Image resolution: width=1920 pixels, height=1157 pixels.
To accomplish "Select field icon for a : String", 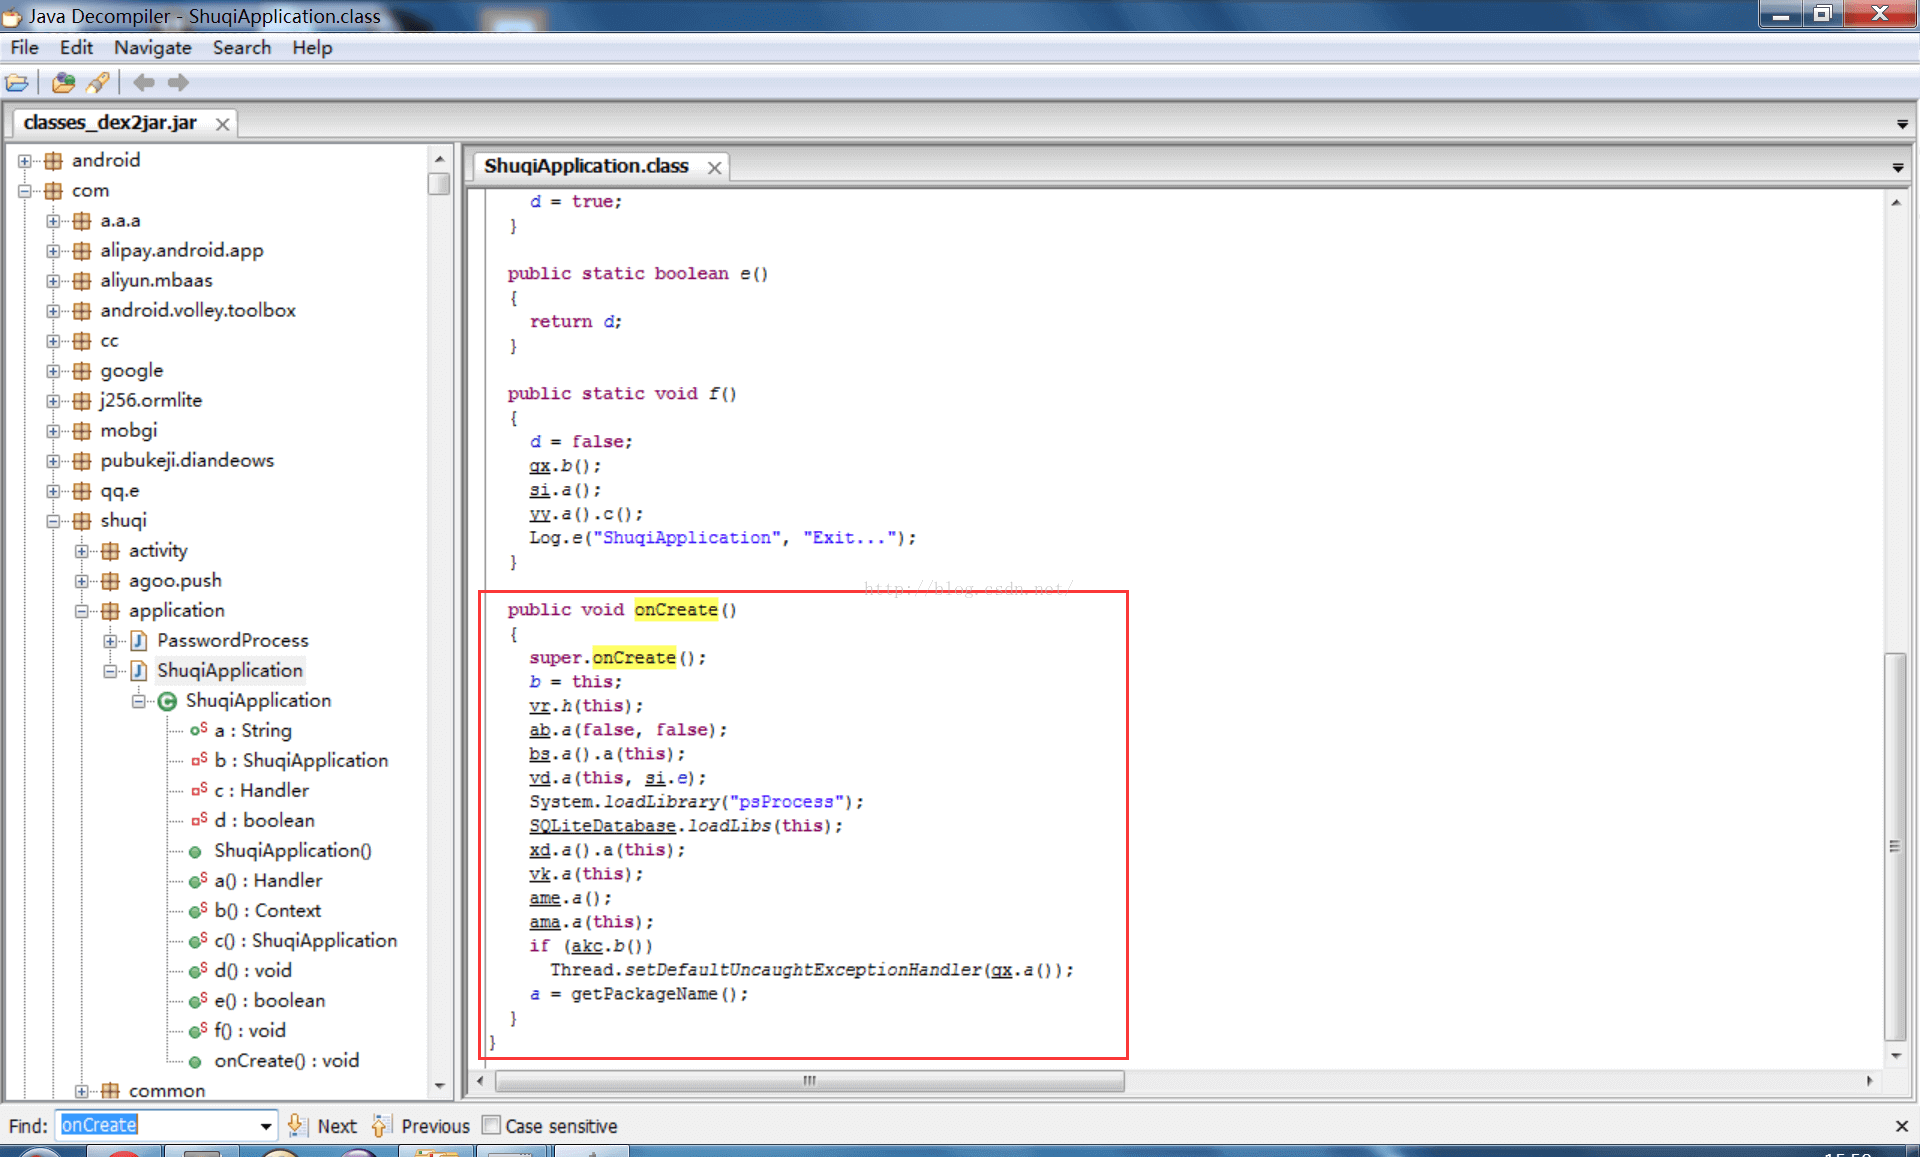I will 198,730.
